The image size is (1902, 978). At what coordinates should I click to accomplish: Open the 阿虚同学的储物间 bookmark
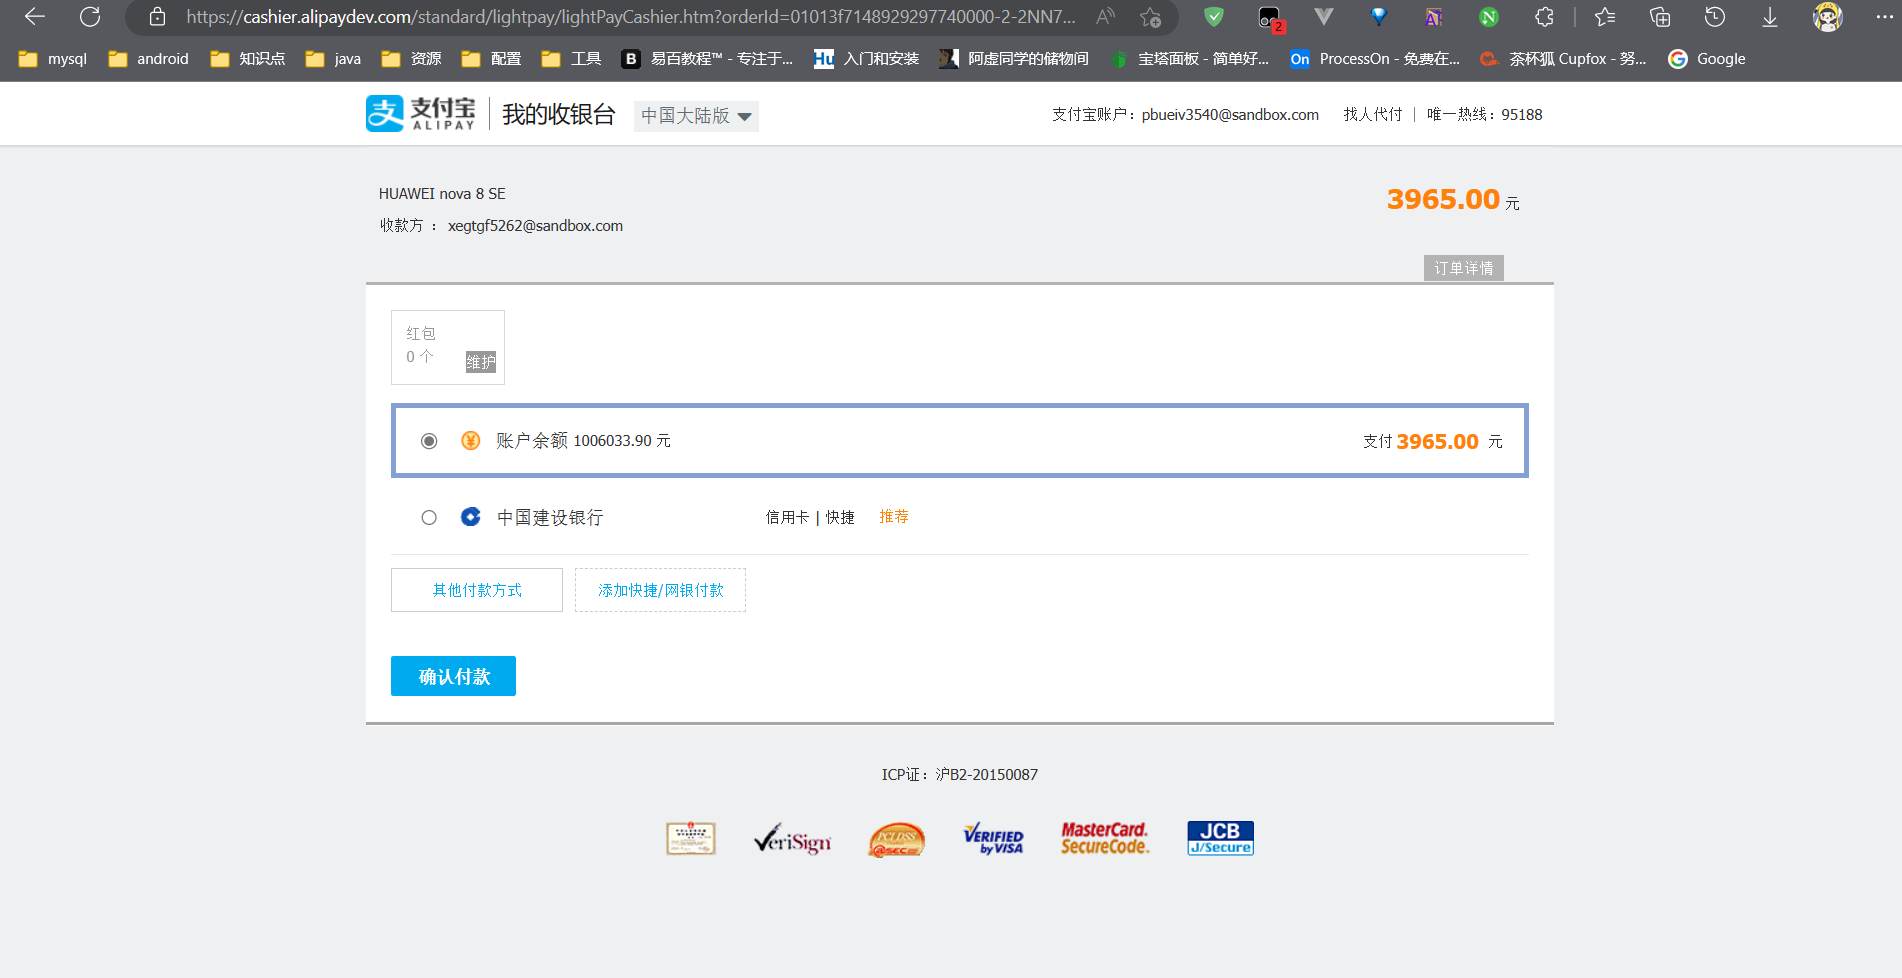(x=1014, y=59)
